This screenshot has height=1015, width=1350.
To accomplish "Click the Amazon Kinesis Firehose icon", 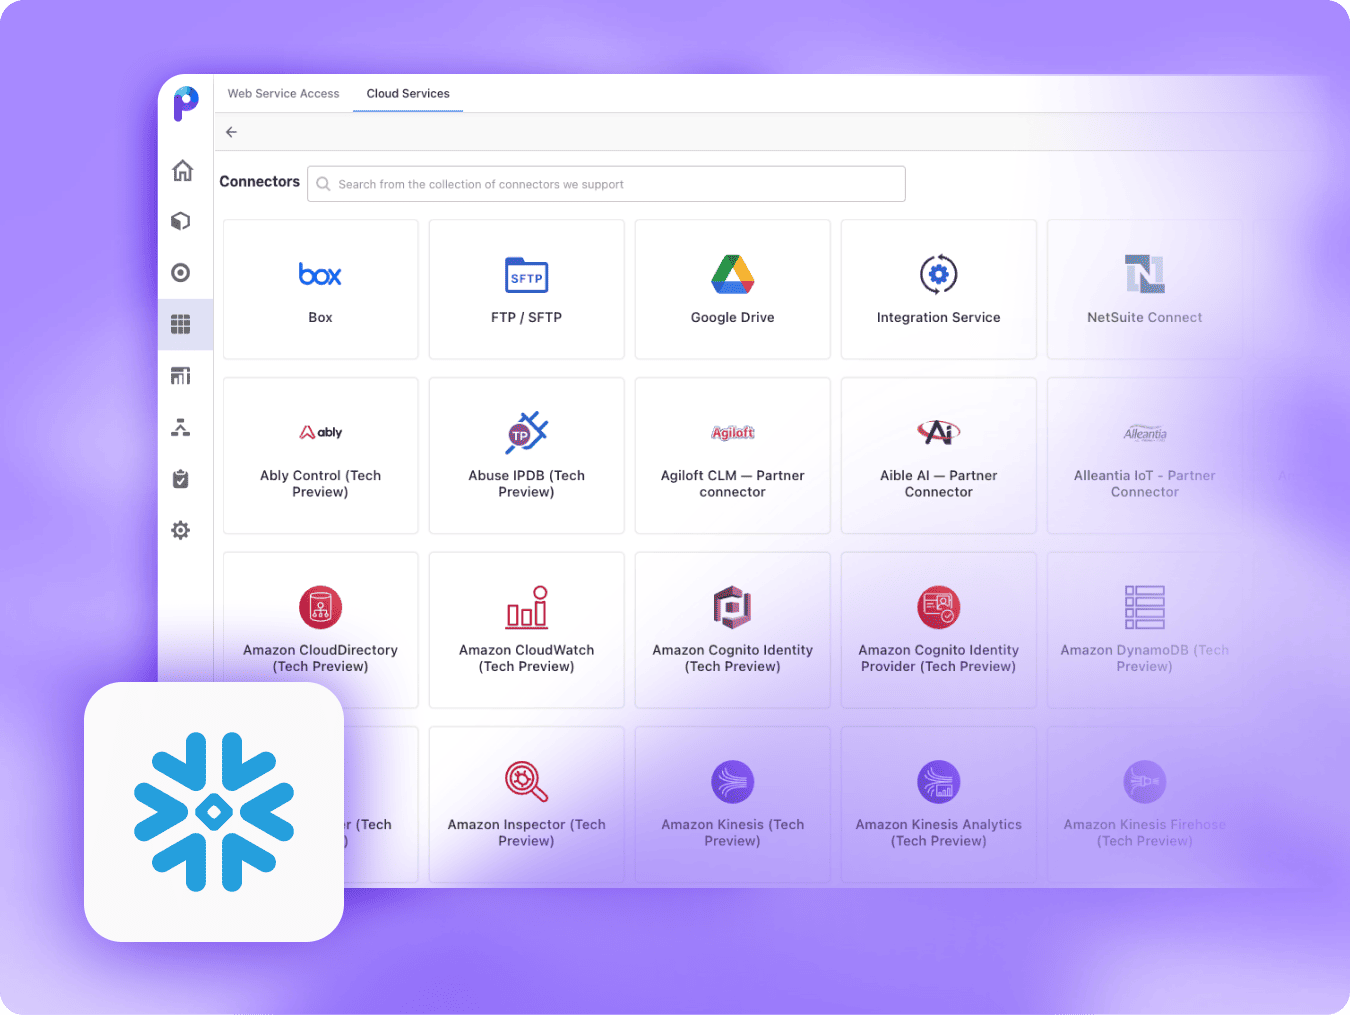I will coord(1145,782).
